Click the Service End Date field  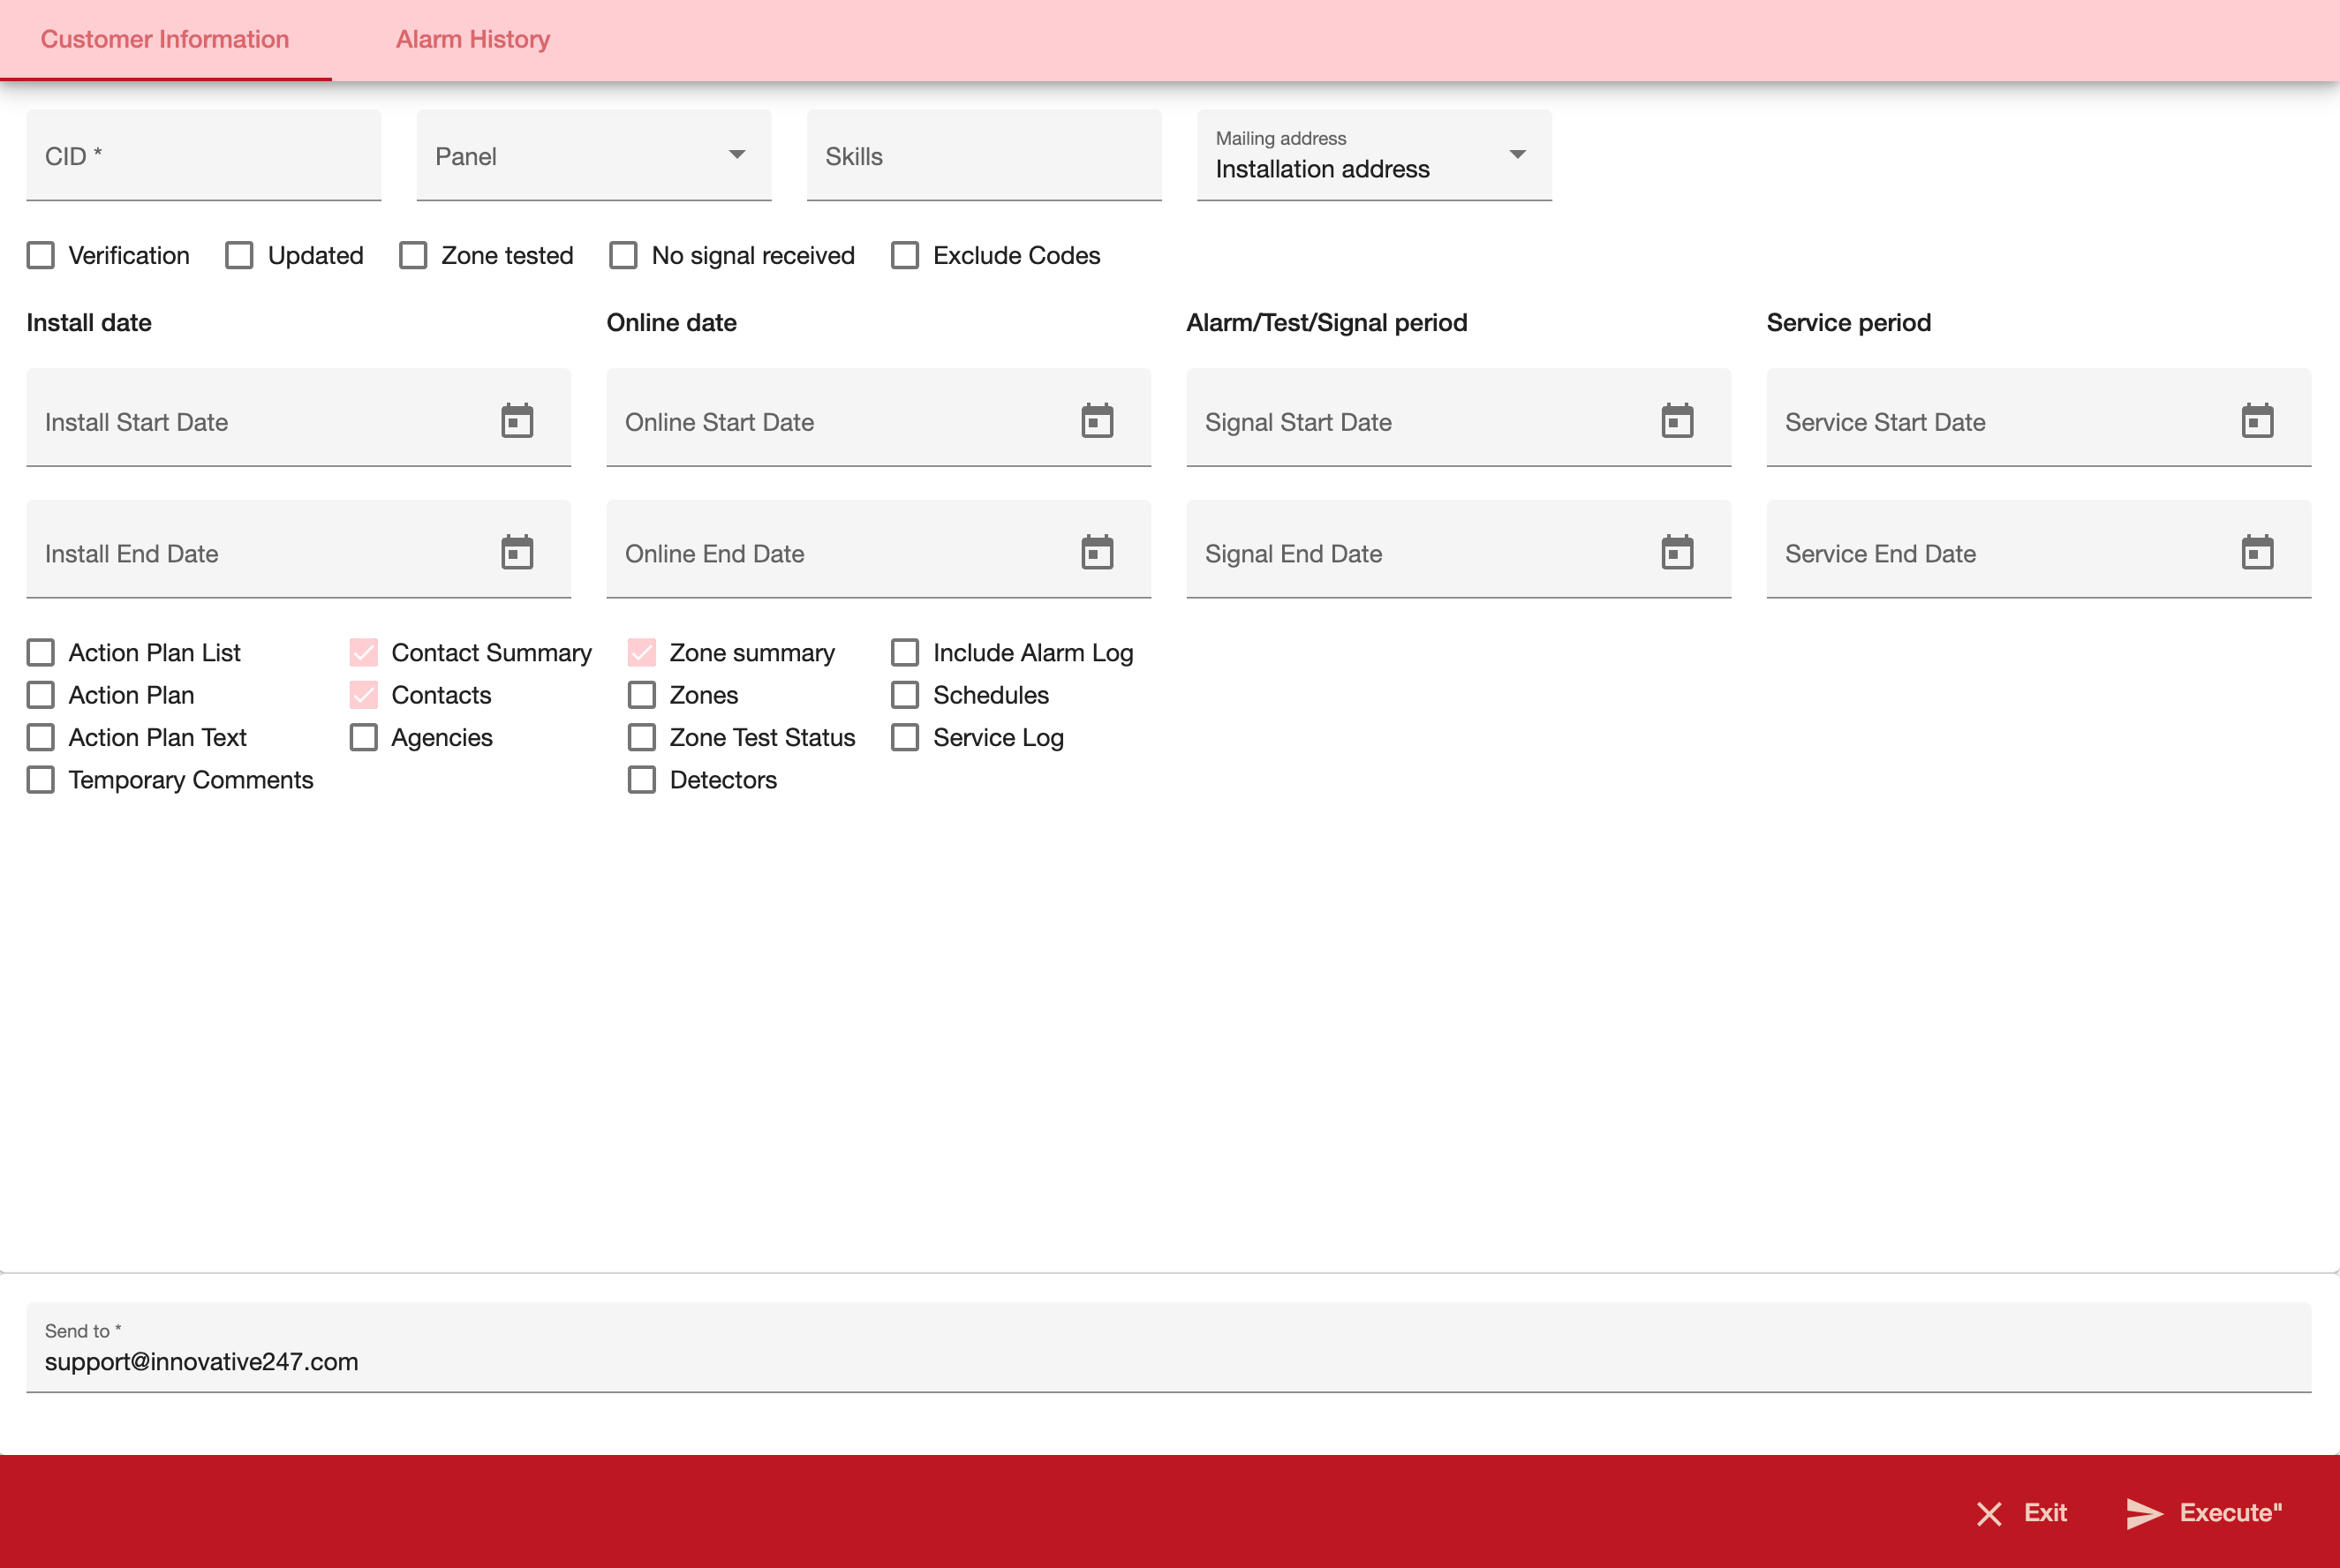tap(2039, 550)
